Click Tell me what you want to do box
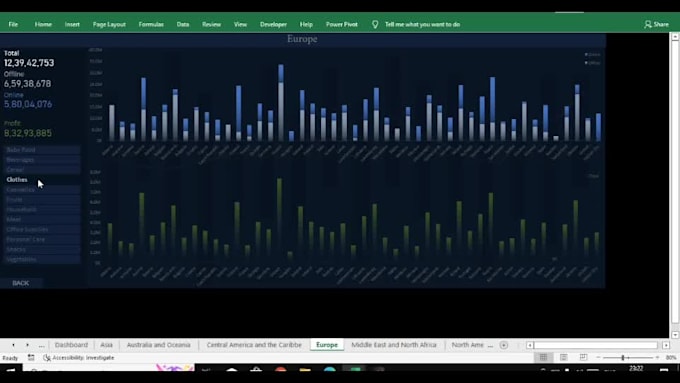 pyautogui.click(x=422, y=24)
